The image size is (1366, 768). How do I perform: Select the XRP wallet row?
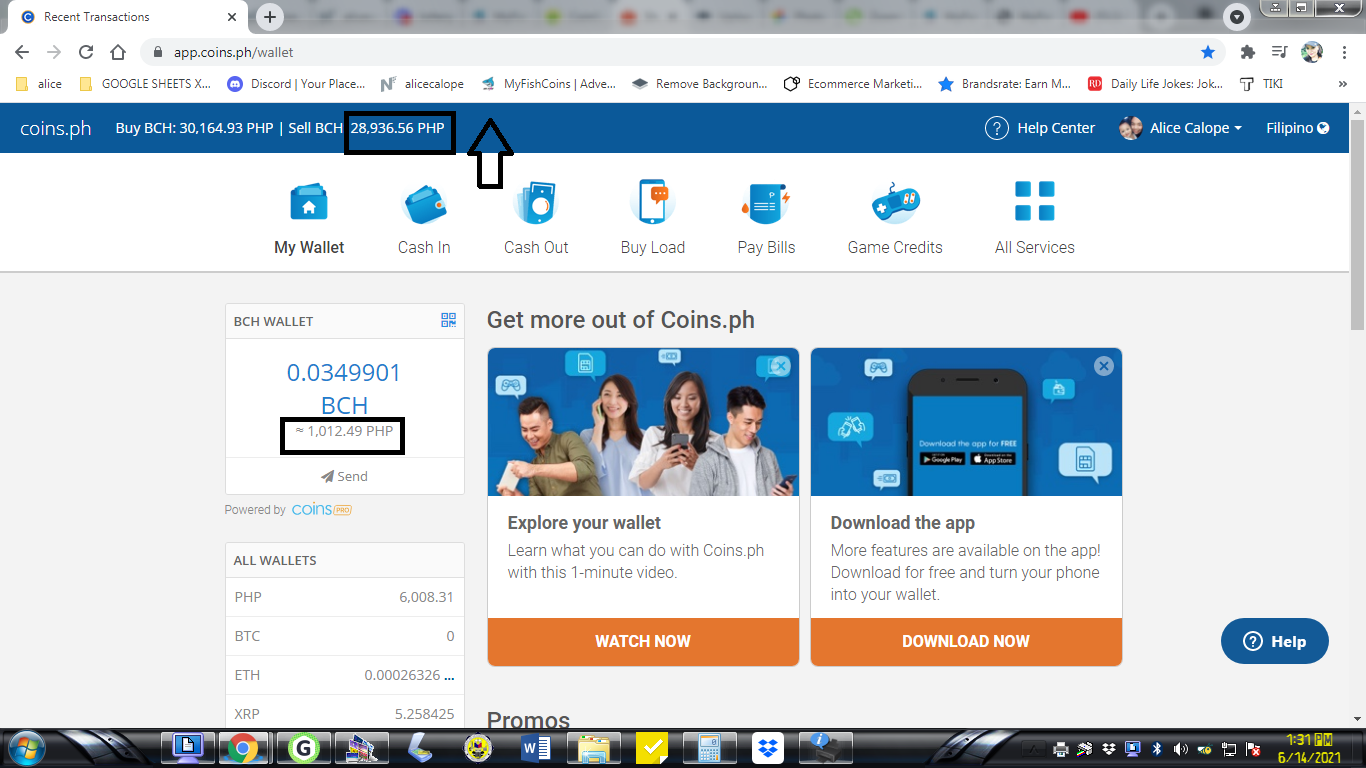(344, 714)
